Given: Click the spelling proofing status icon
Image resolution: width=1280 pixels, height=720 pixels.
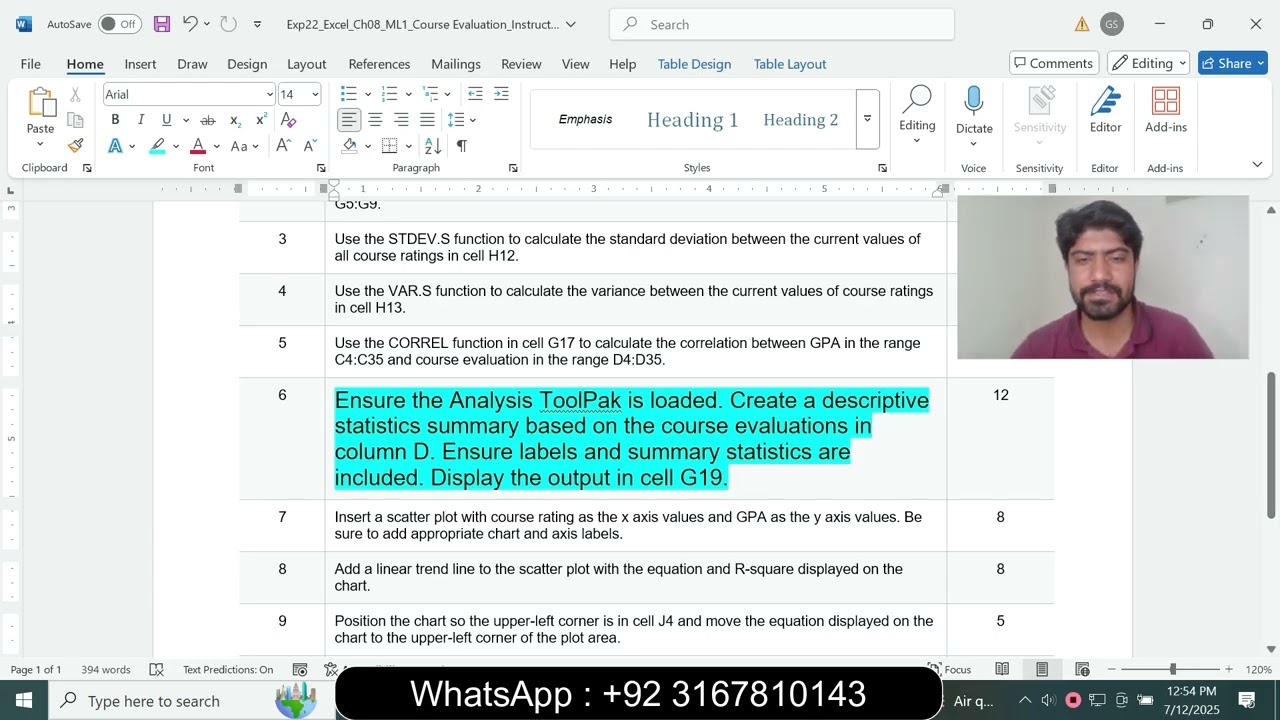Looking at the screenshot, I should [x=156, y=669].
